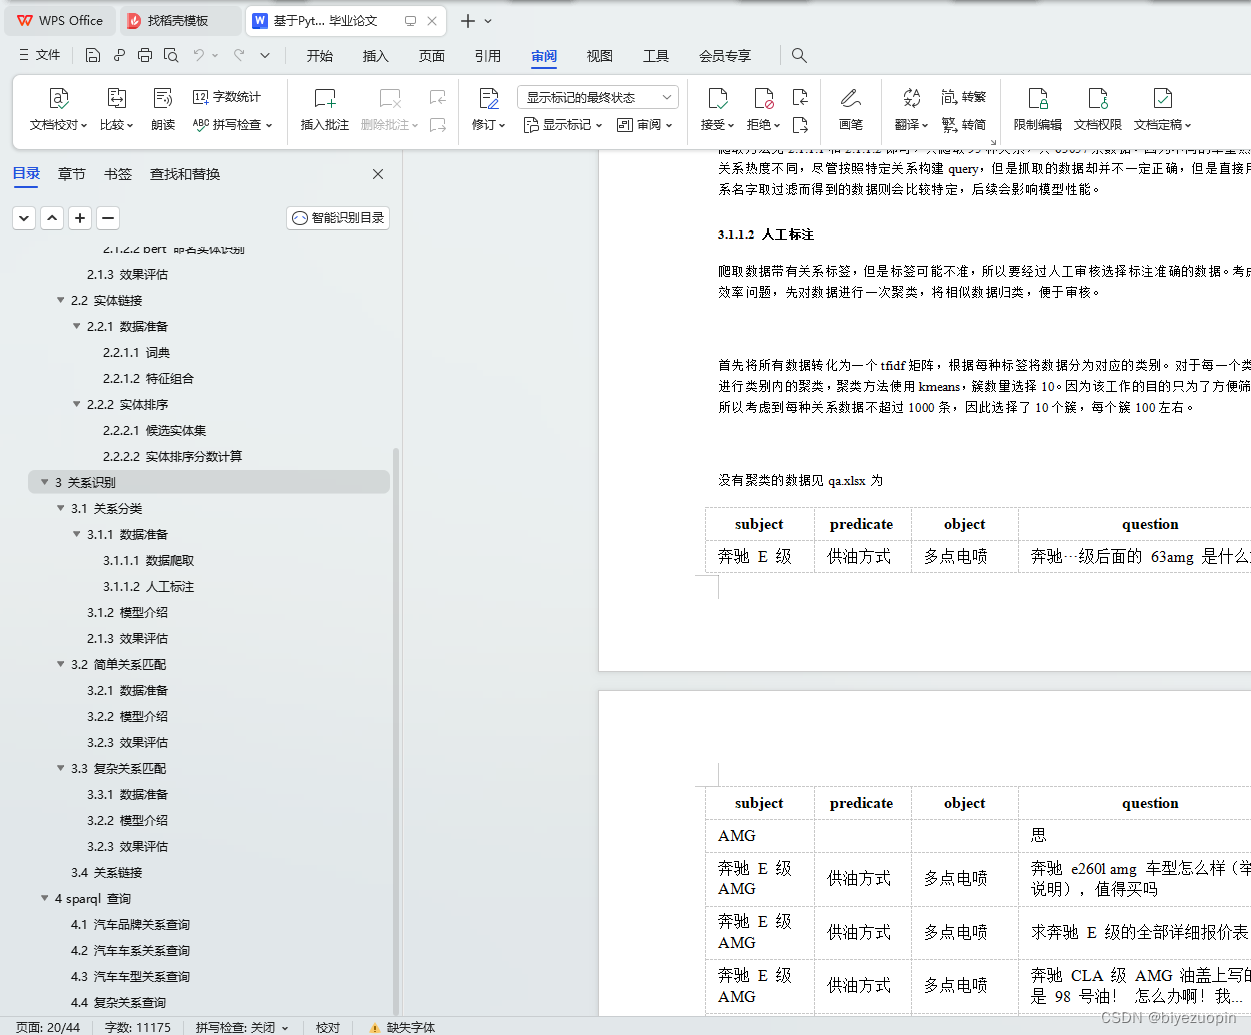The height and width of the screenshot is (1035, 1251).
Task: Jump to previous revision icon
Action: [800, 97]
